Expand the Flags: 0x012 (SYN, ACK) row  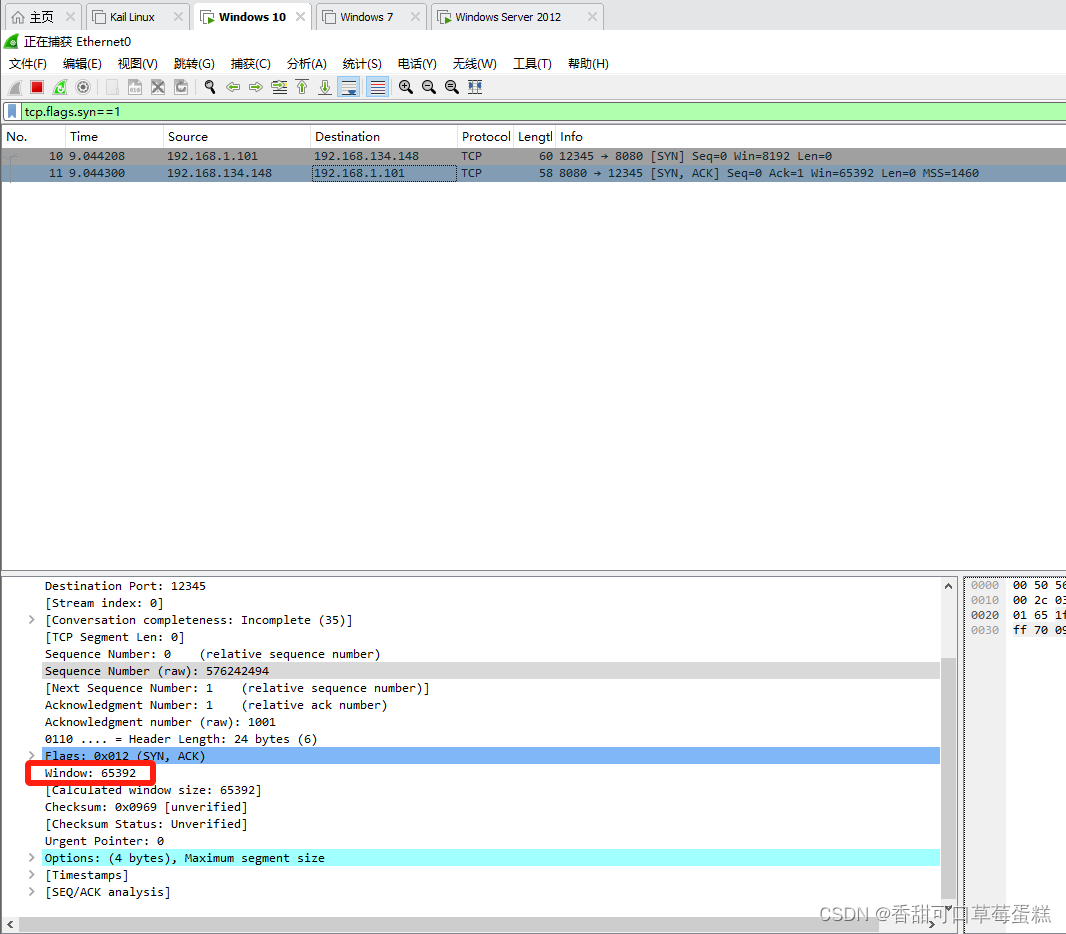(x=31, y=756)
